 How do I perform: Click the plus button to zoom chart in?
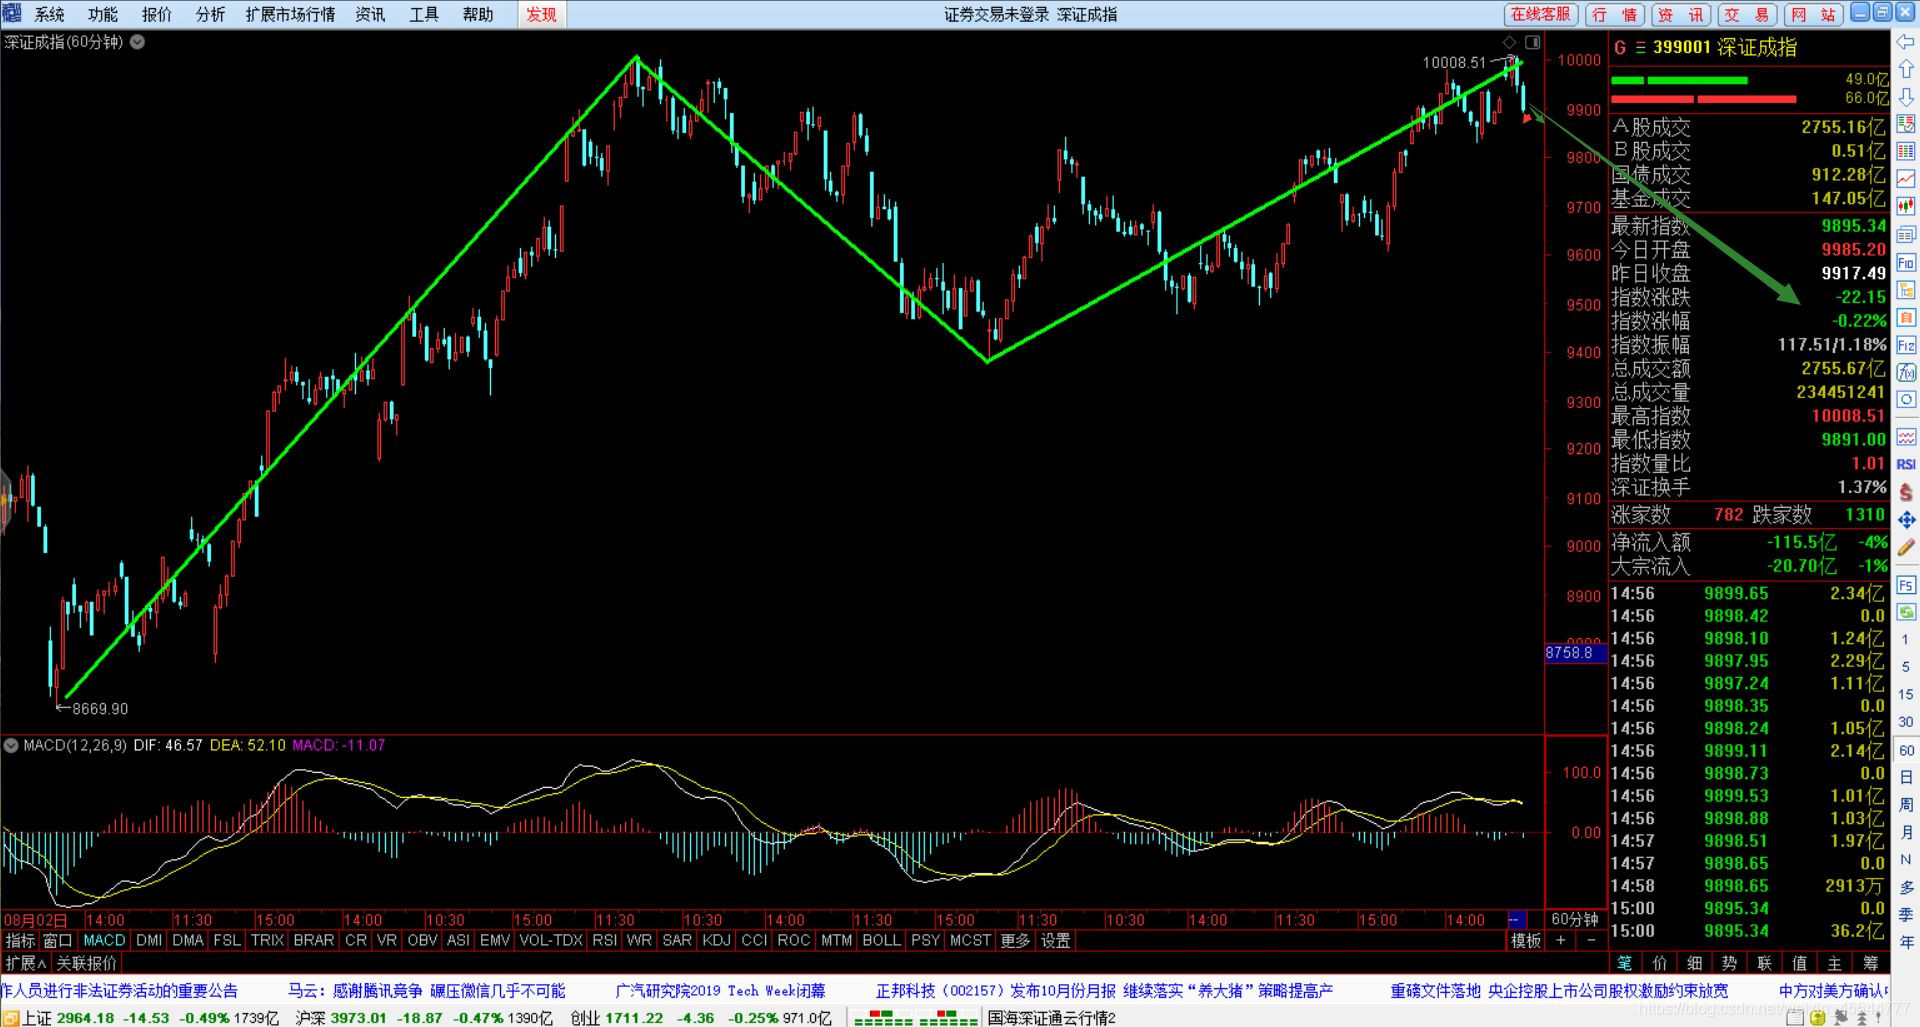pos(1561,940)
